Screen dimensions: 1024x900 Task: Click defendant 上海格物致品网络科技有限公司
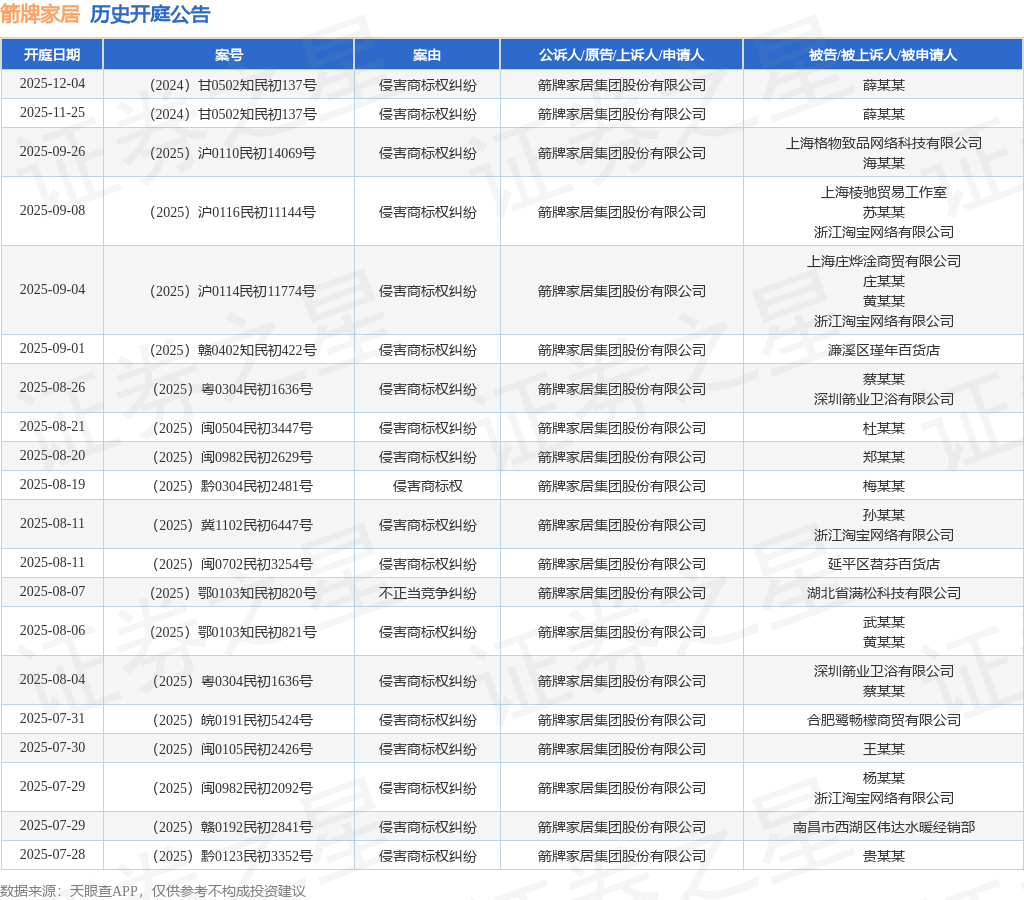point(884,144)
